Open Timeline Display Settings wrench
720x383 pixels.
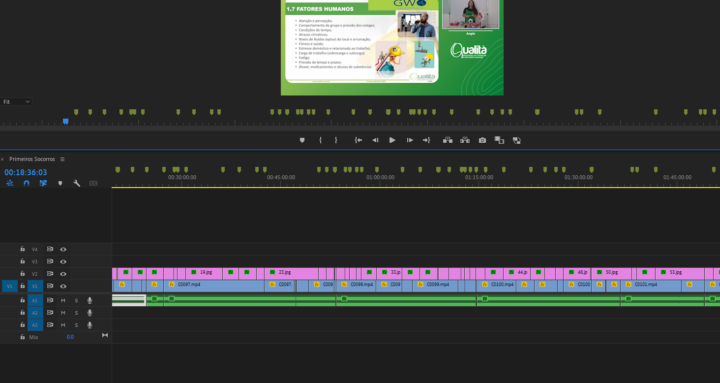[x=77, y=183]
